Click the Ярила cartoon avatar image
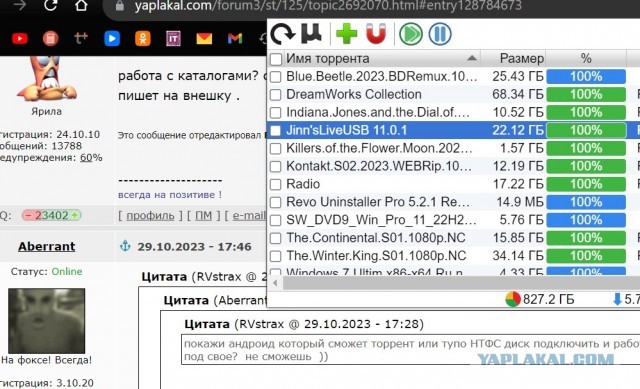Screen dimensions: 640x389 pyautogui.click(x=47, y=78)
